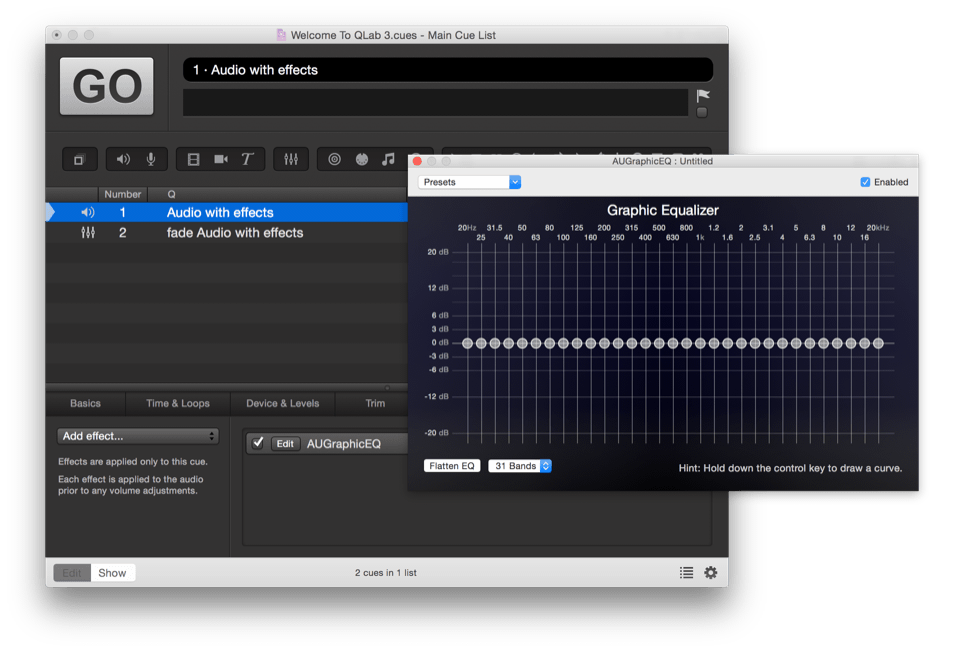The image size is (960, 652).
Task: Open the Add effect dropdown
Action: 138,436
